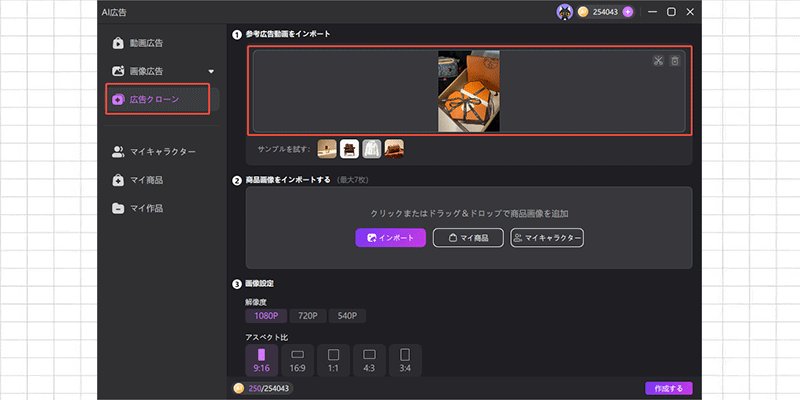Click the coin icon in the bottom bar
Image resolution: width=800 pixels, height=400 pixels.
point(239,388)
